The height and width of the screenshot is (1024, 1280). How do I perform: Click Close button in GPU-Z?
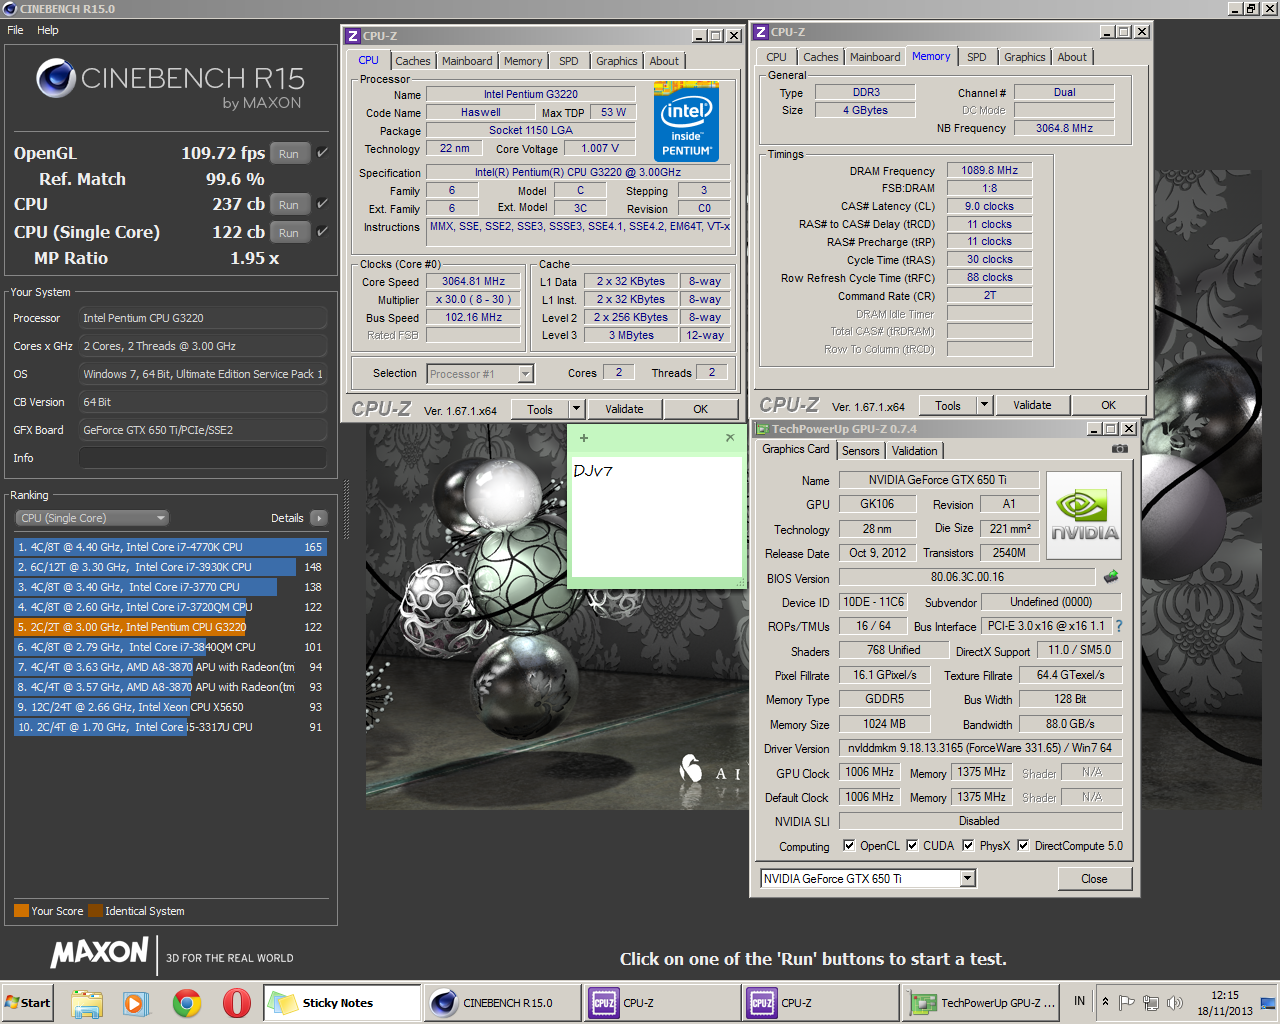[1094, 879]
